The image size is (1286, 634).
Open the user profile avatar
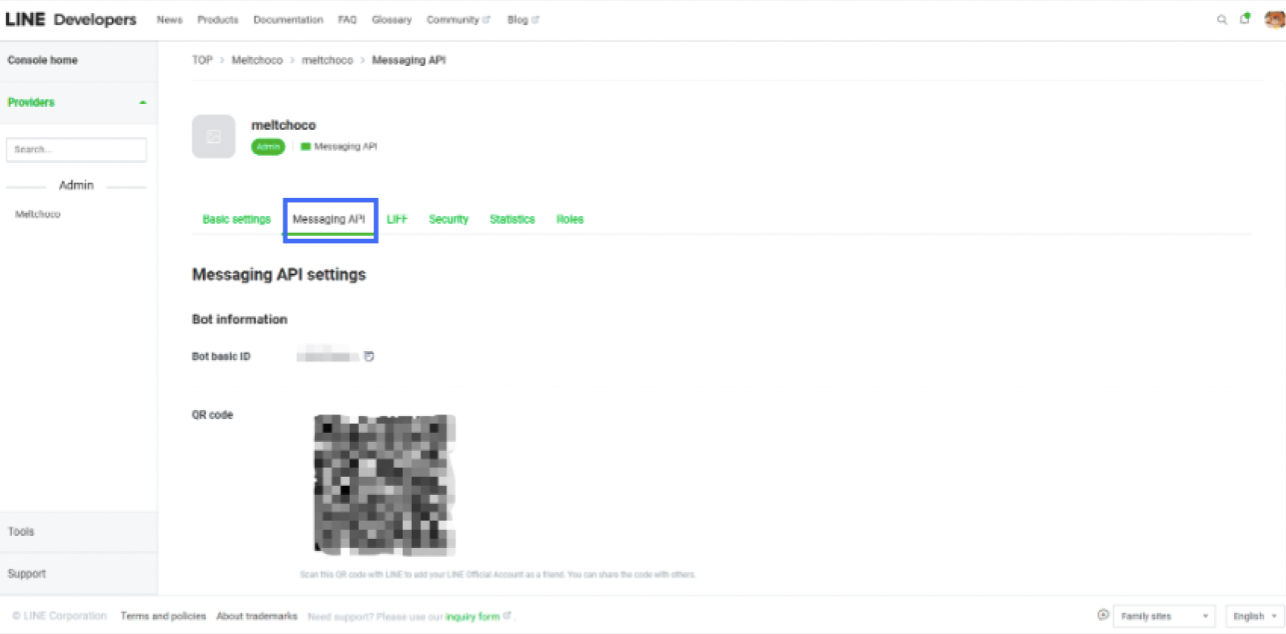(x=1274, y=19)
